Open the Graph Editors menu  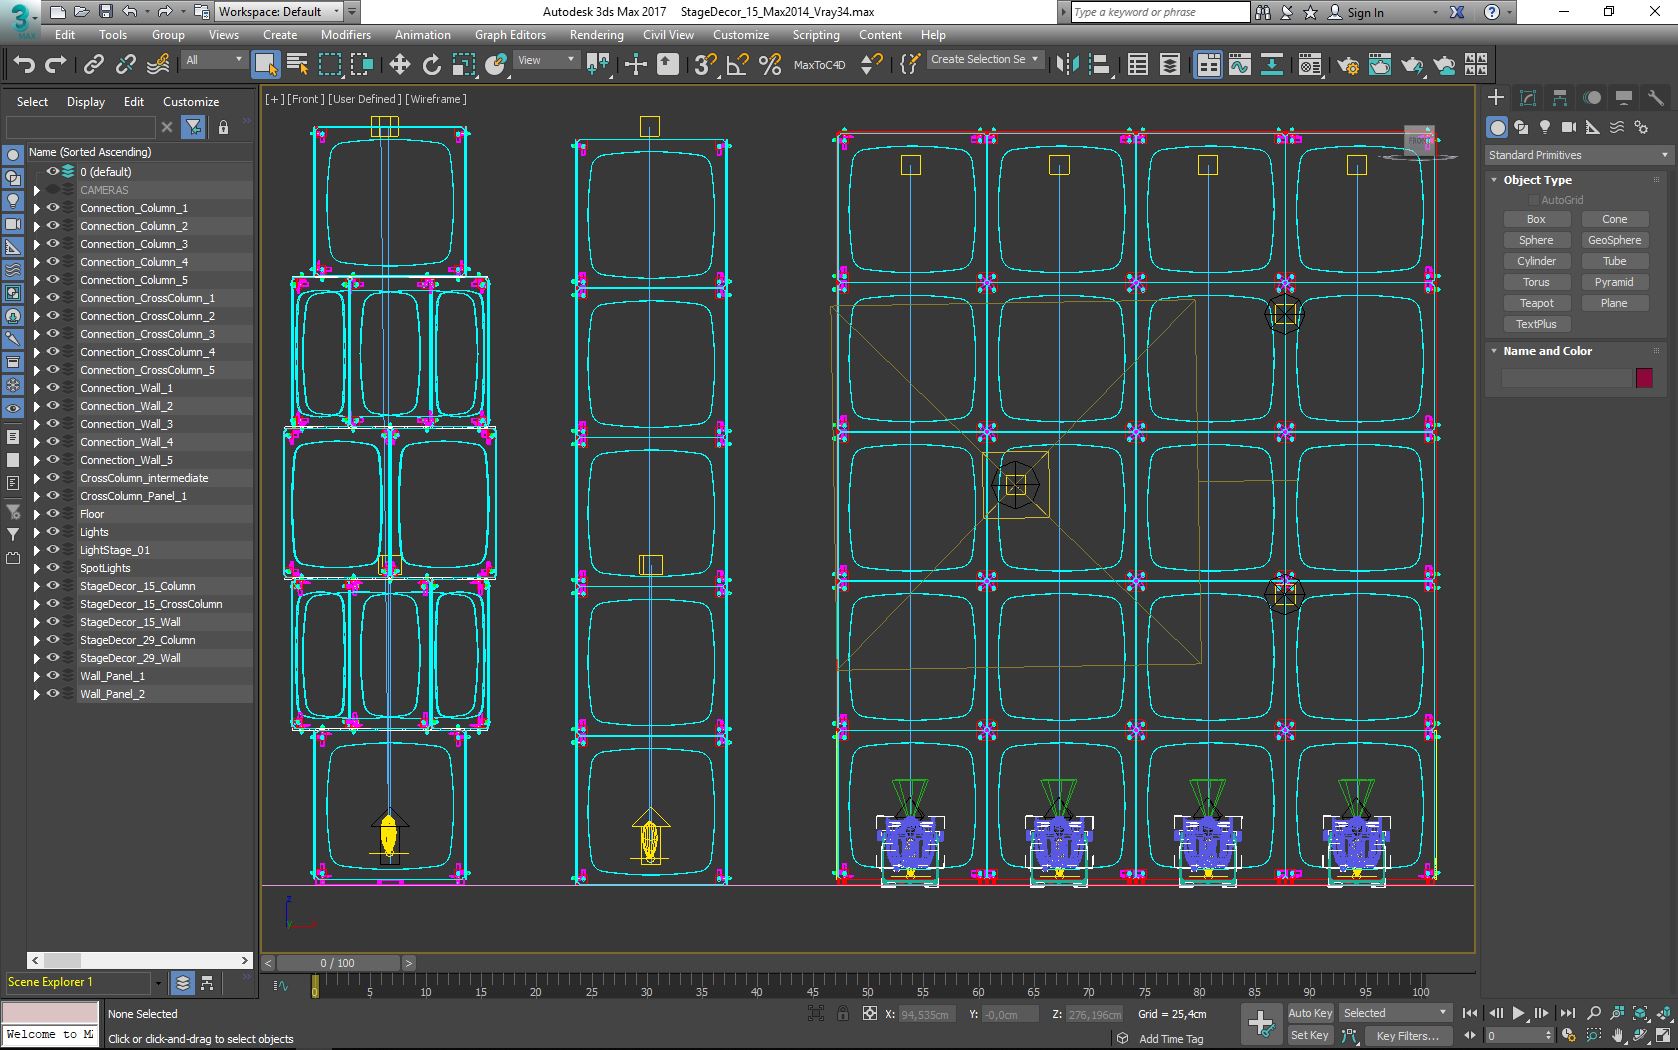[x=510, y=35]
